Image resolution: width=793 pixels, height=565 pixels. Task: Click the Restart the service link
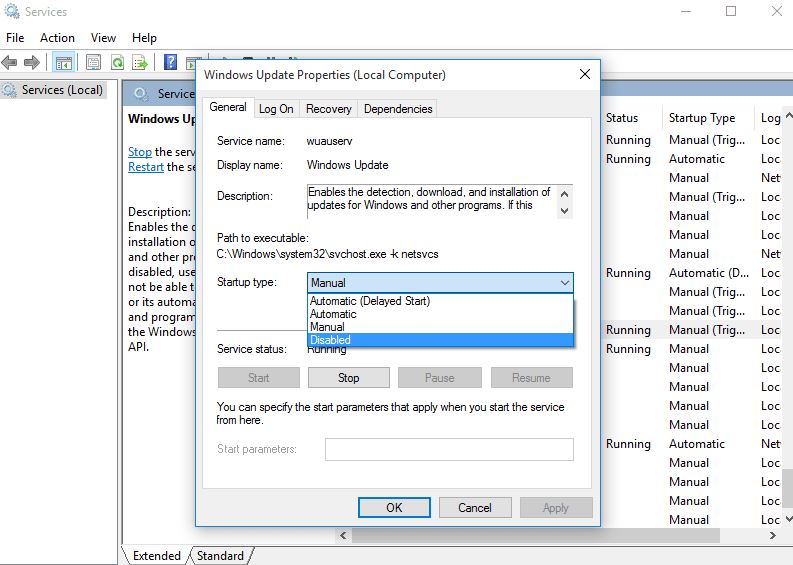[x=146, y=167]
